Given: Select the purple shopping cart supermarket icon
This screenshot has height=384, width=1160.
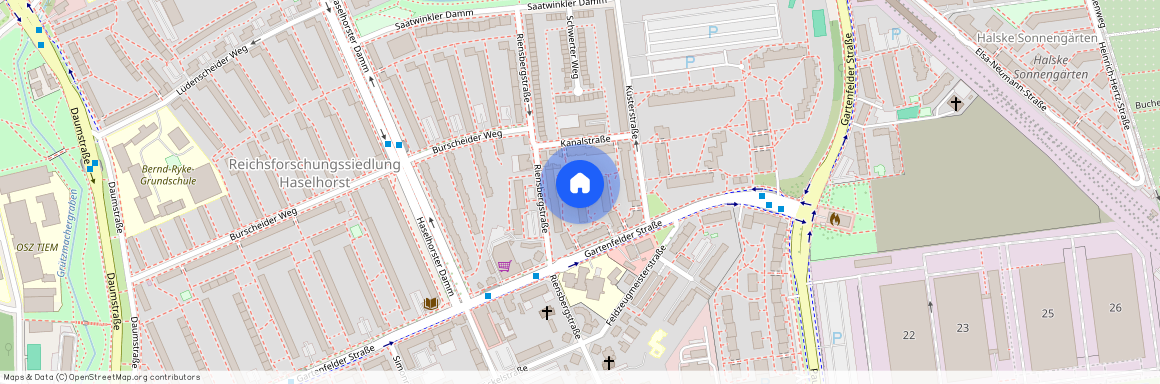Looking at the screenshot, I should click(504, 266).
